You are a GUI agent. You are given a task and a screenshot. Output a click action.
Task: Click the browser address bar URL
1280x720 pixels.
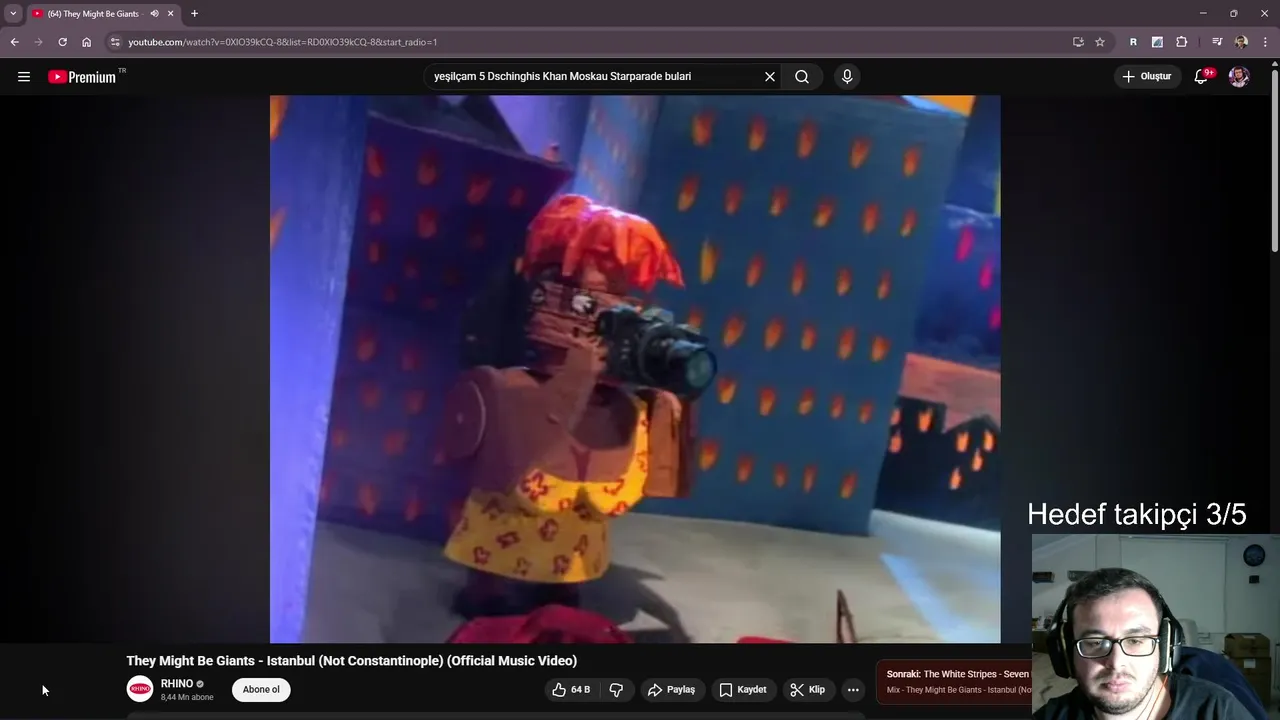click(x=283, y=42)
